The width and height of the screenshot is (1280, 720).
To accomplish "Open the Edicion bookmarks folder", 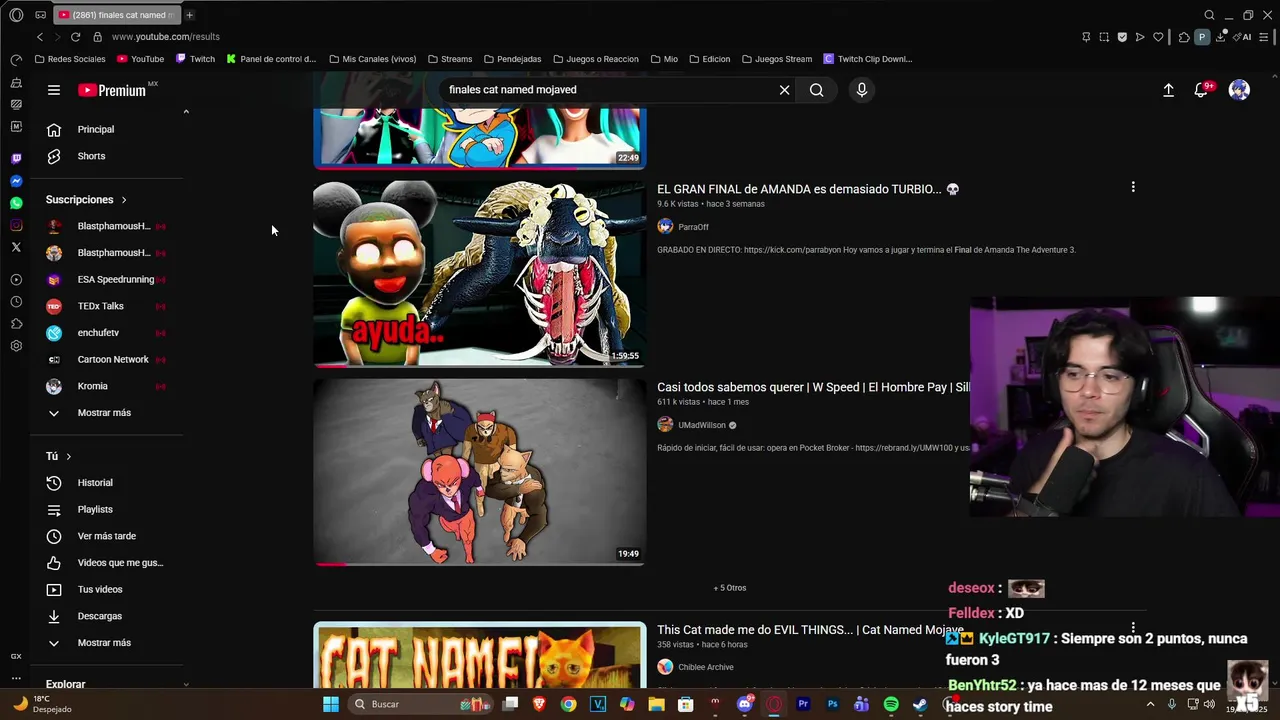I will (x=710, y=59).
